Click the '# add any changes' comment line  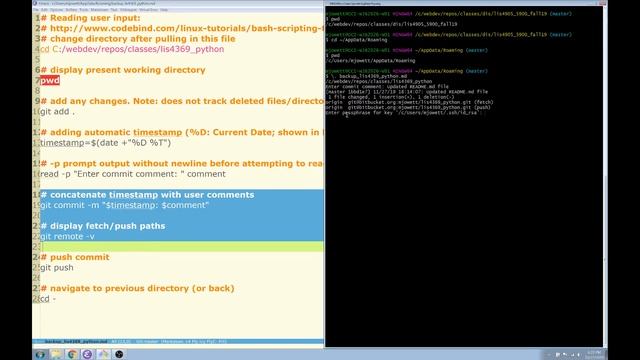[182, 101]
